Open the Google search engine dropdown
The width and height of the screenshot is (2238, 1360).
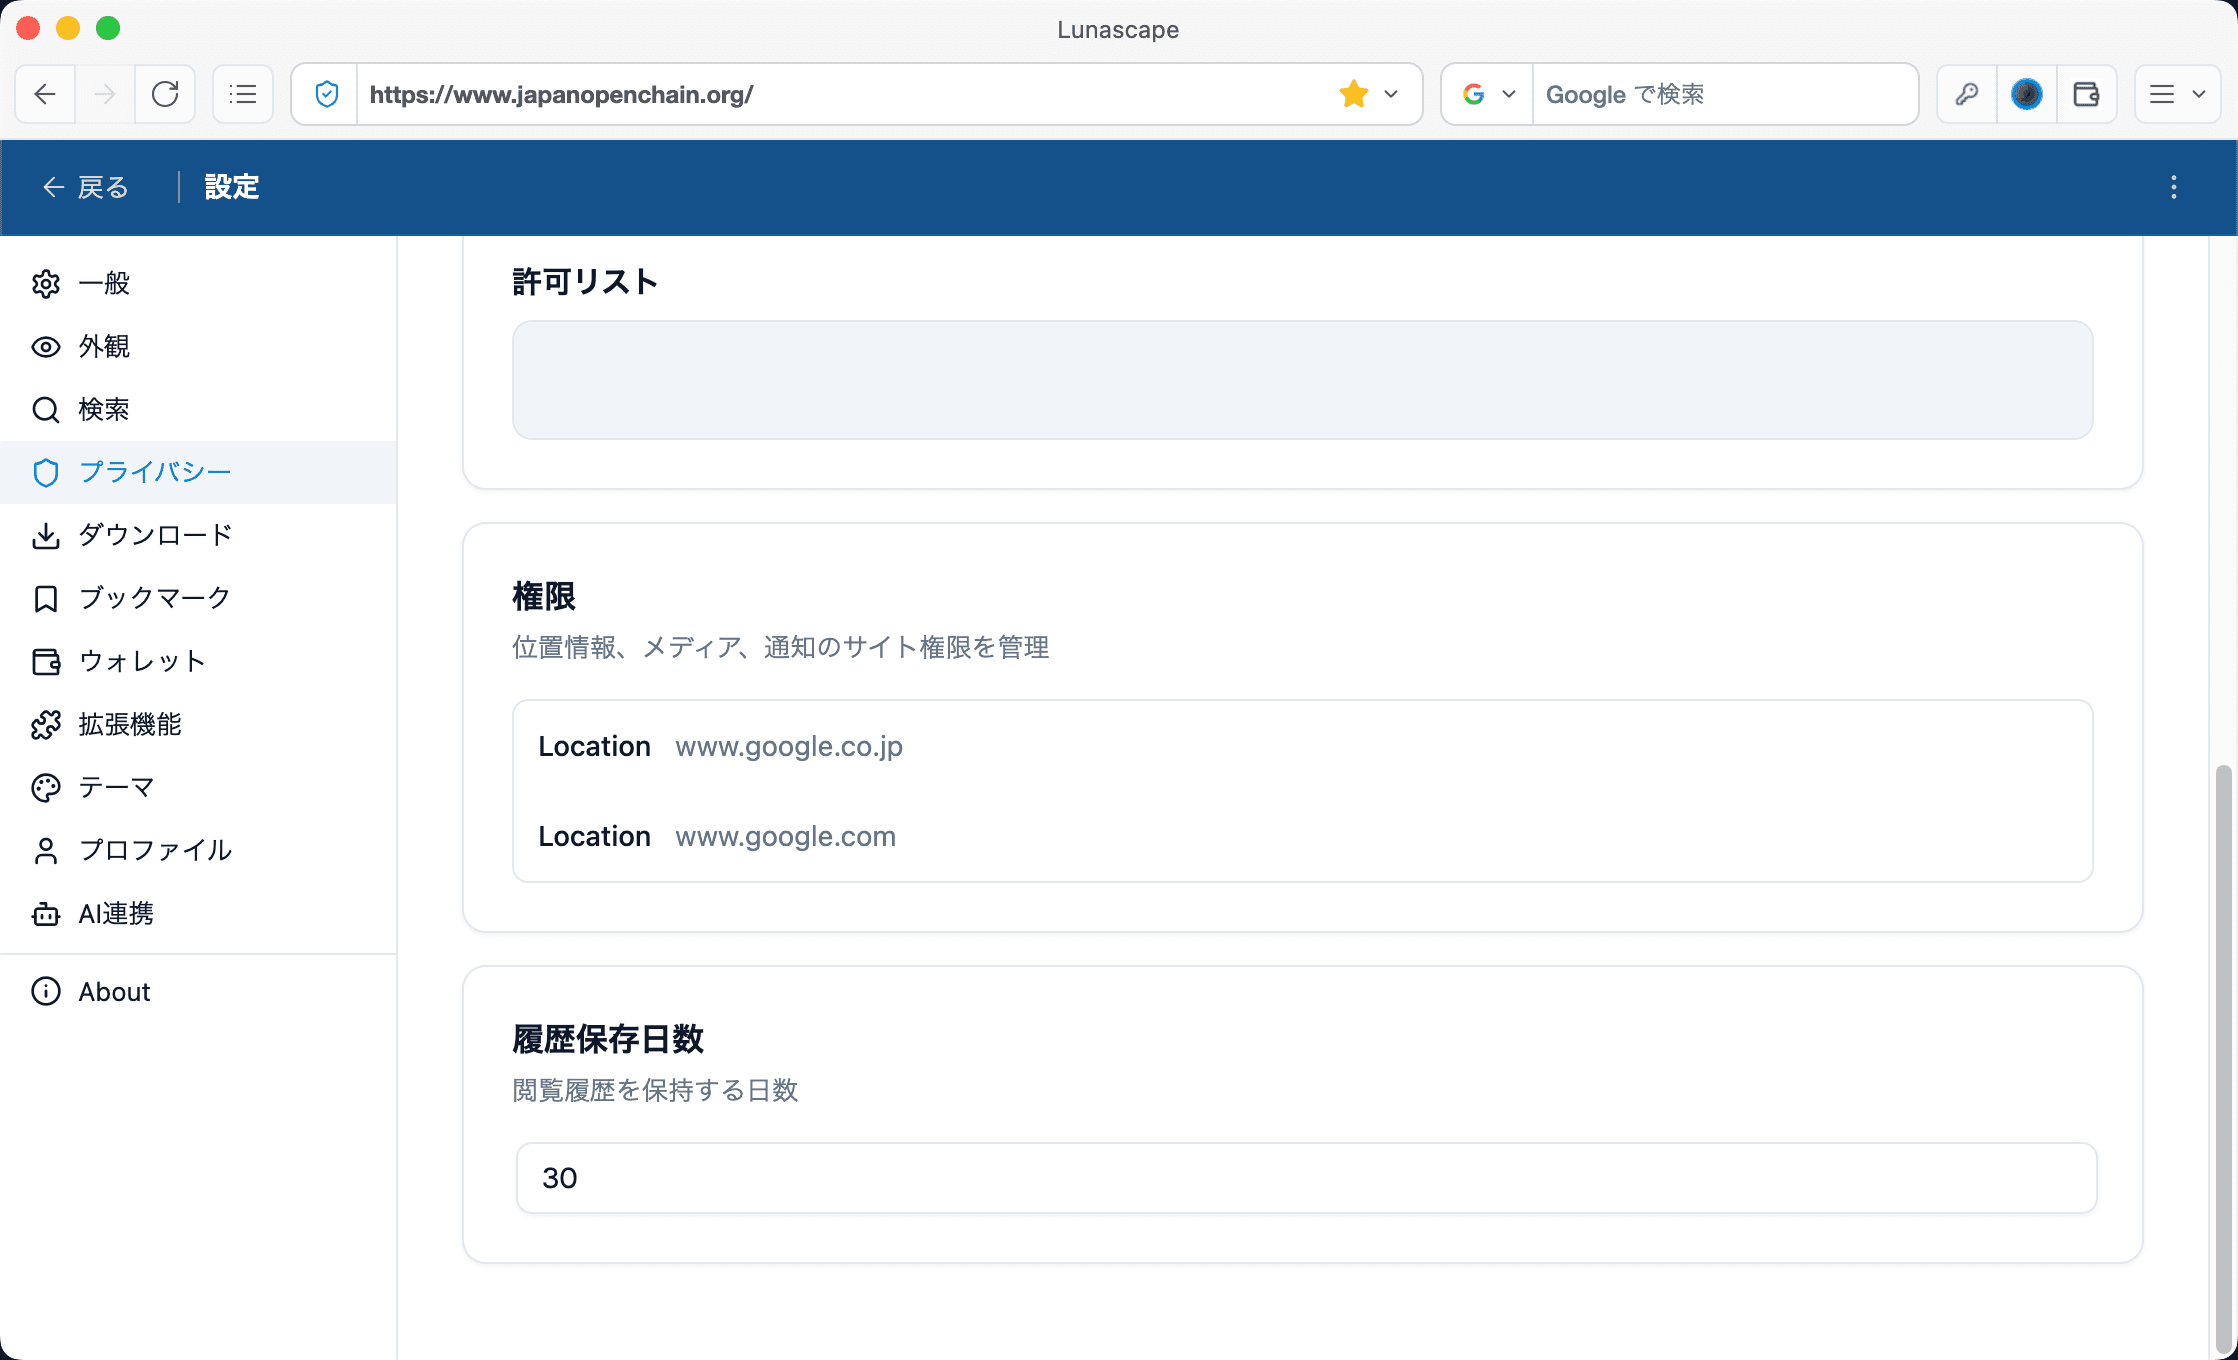pyautogui.click(x=1488, y=94)
